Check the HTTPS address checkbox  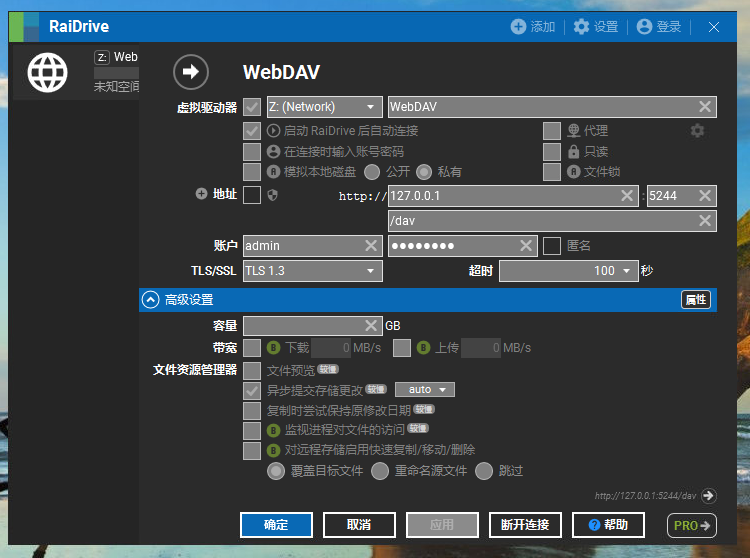[x=252, y=195]
